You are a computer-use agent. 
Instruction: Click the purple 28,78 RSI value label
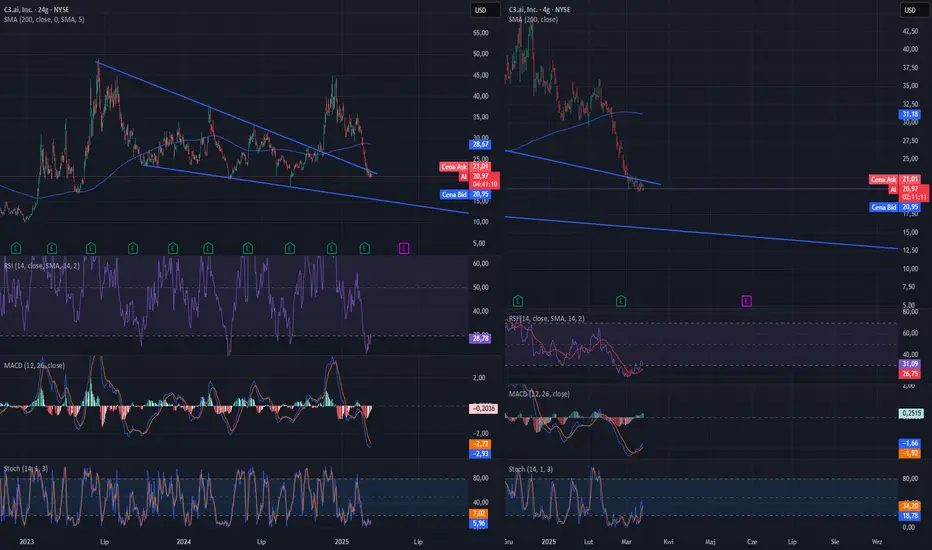click(480, 338)
